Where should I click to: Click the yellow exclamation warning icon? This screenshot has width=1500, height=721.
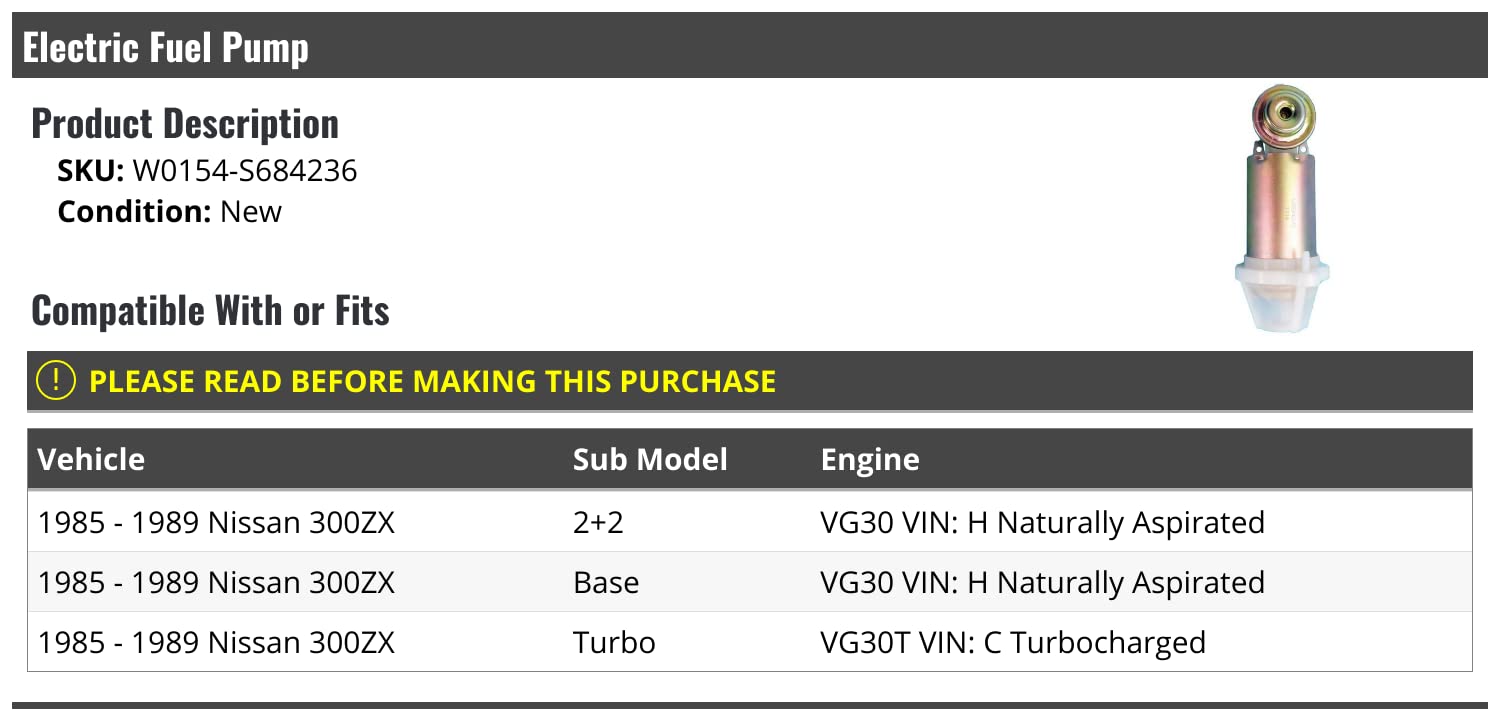56,381
